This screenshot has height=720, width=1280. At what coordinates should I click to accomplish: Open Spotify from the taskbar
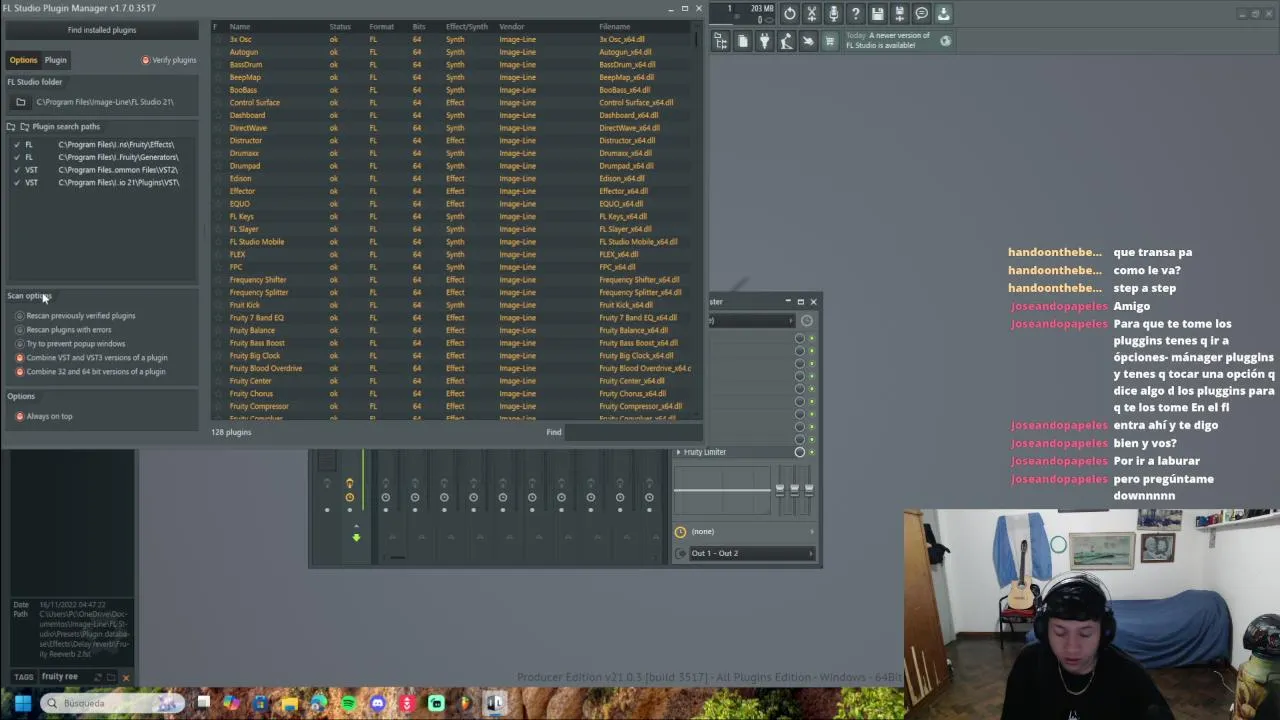tap(348, 703)
